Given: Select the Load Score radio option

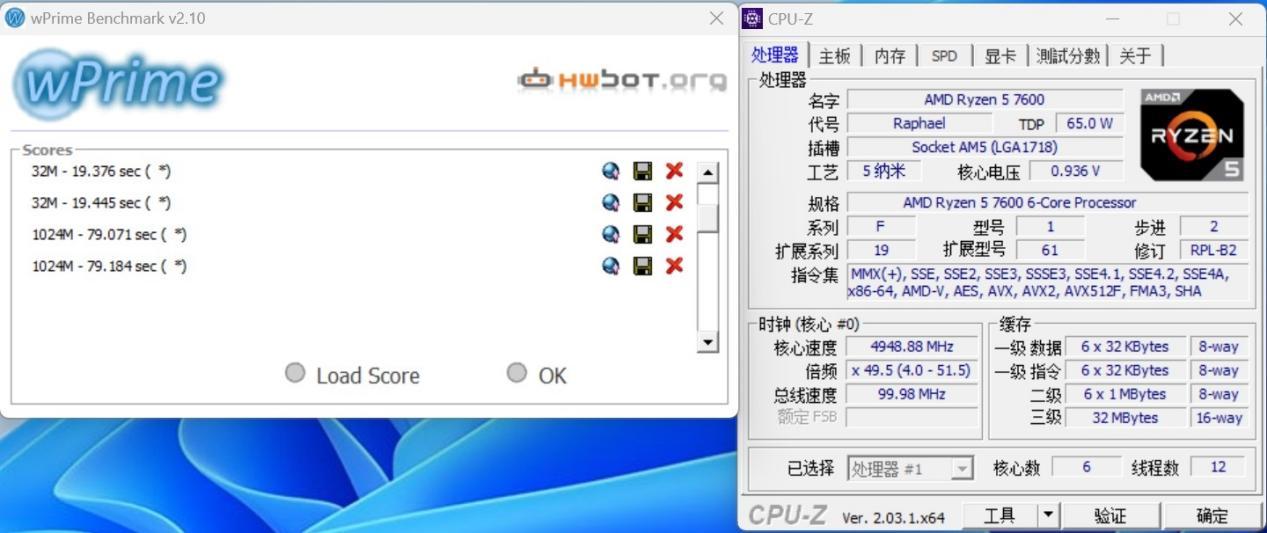Looking at the screenshot, I should (294, 373).
